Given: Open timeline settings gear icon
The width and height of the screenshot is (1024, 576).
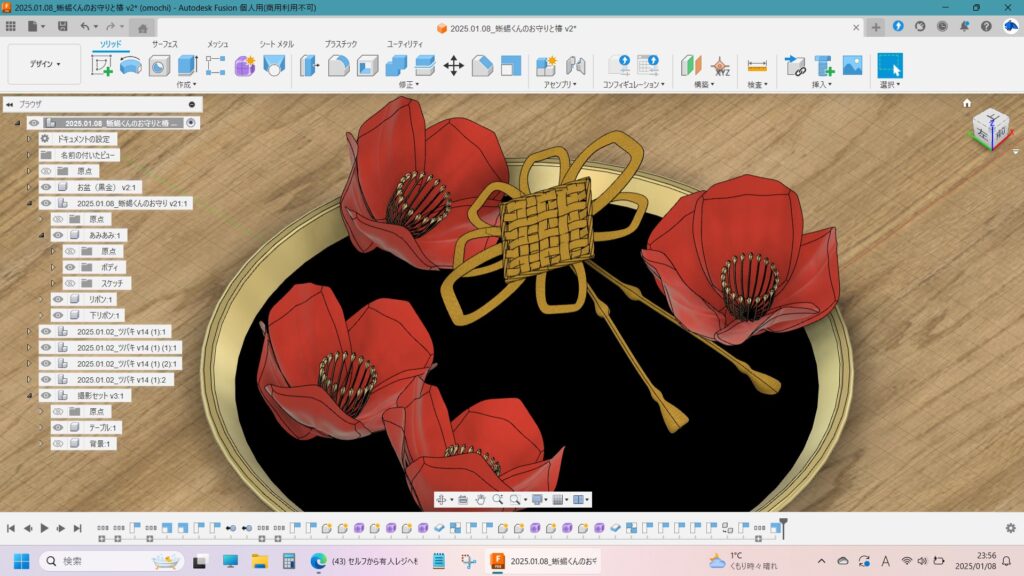Looking at the screenshot, I should coord(1010,528).
